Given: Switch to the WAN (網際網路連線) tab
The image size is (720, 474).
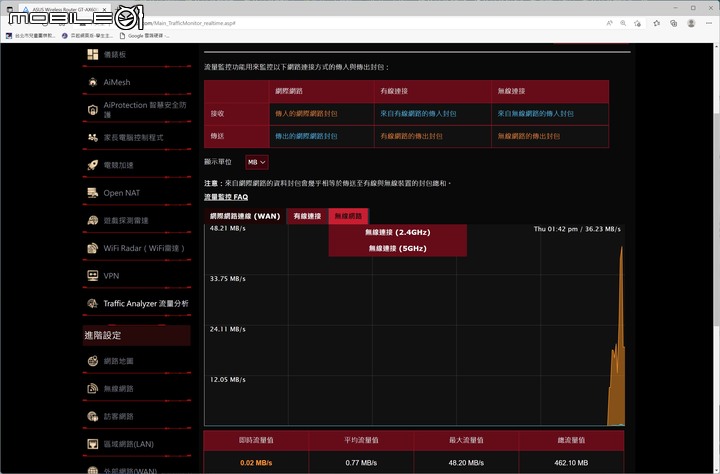Looking at the screenshot, I should [245, 216].
